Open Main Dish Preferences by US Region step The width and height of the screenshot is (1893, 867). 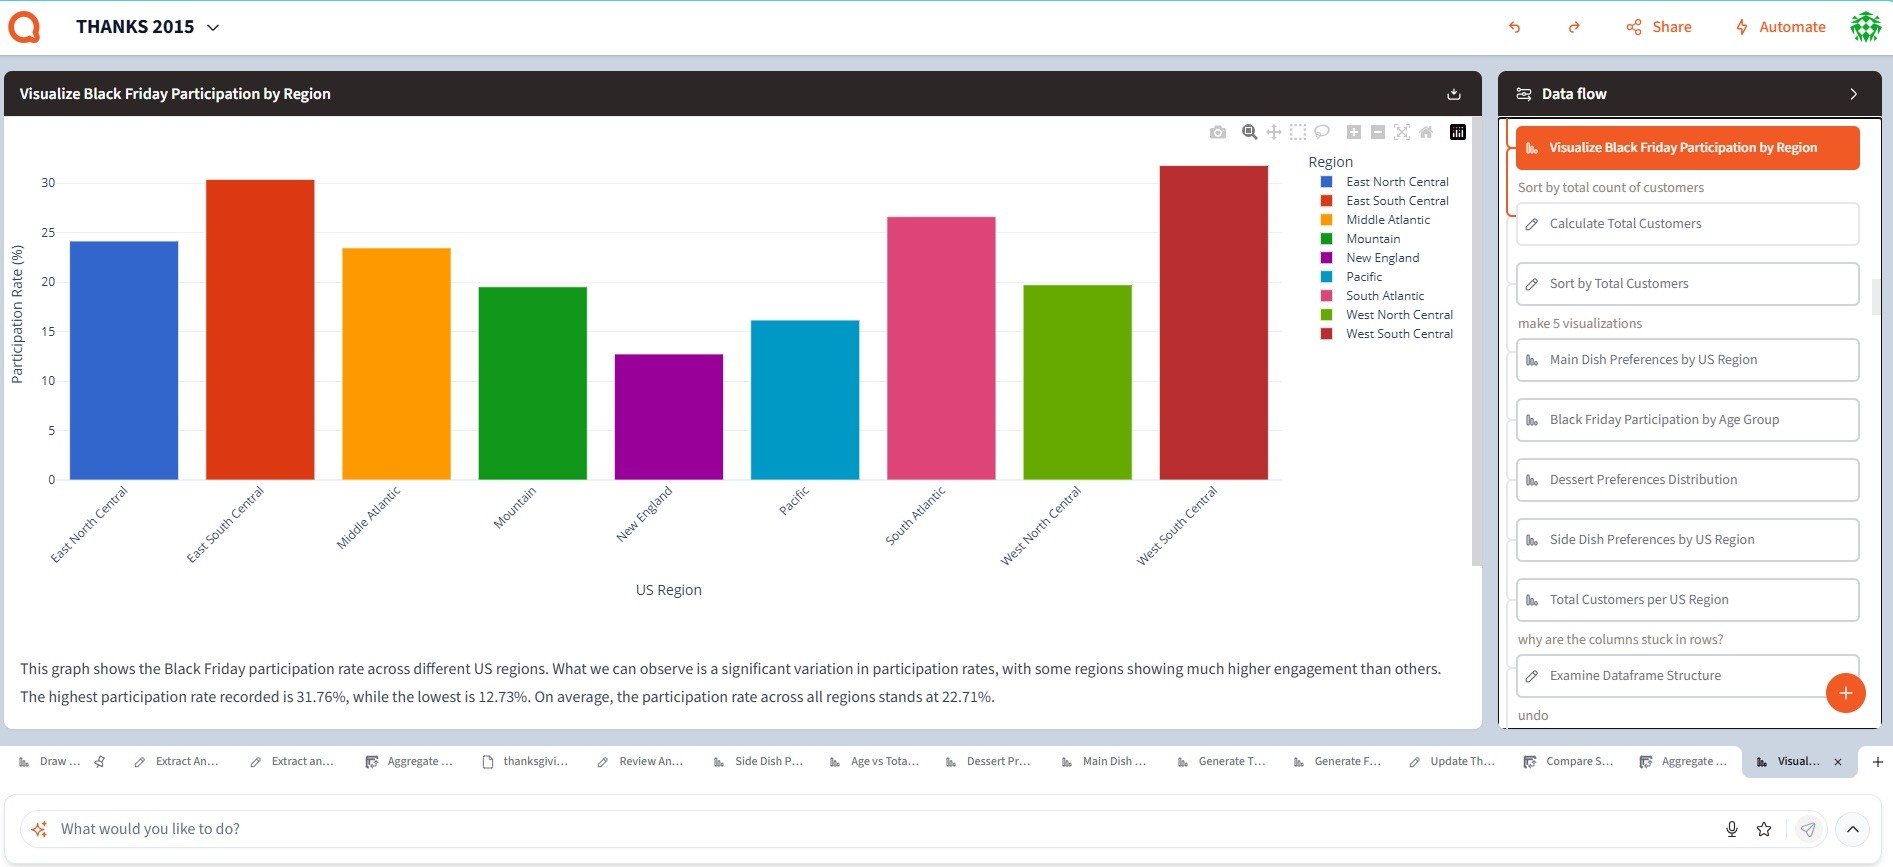click(x=1687, y=360)
